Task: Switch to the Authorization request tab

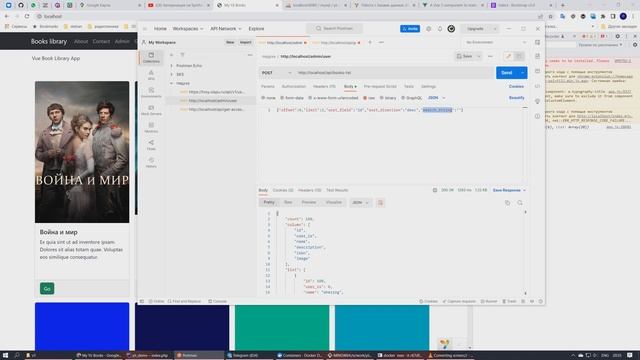Action: (x=293, y=87)
